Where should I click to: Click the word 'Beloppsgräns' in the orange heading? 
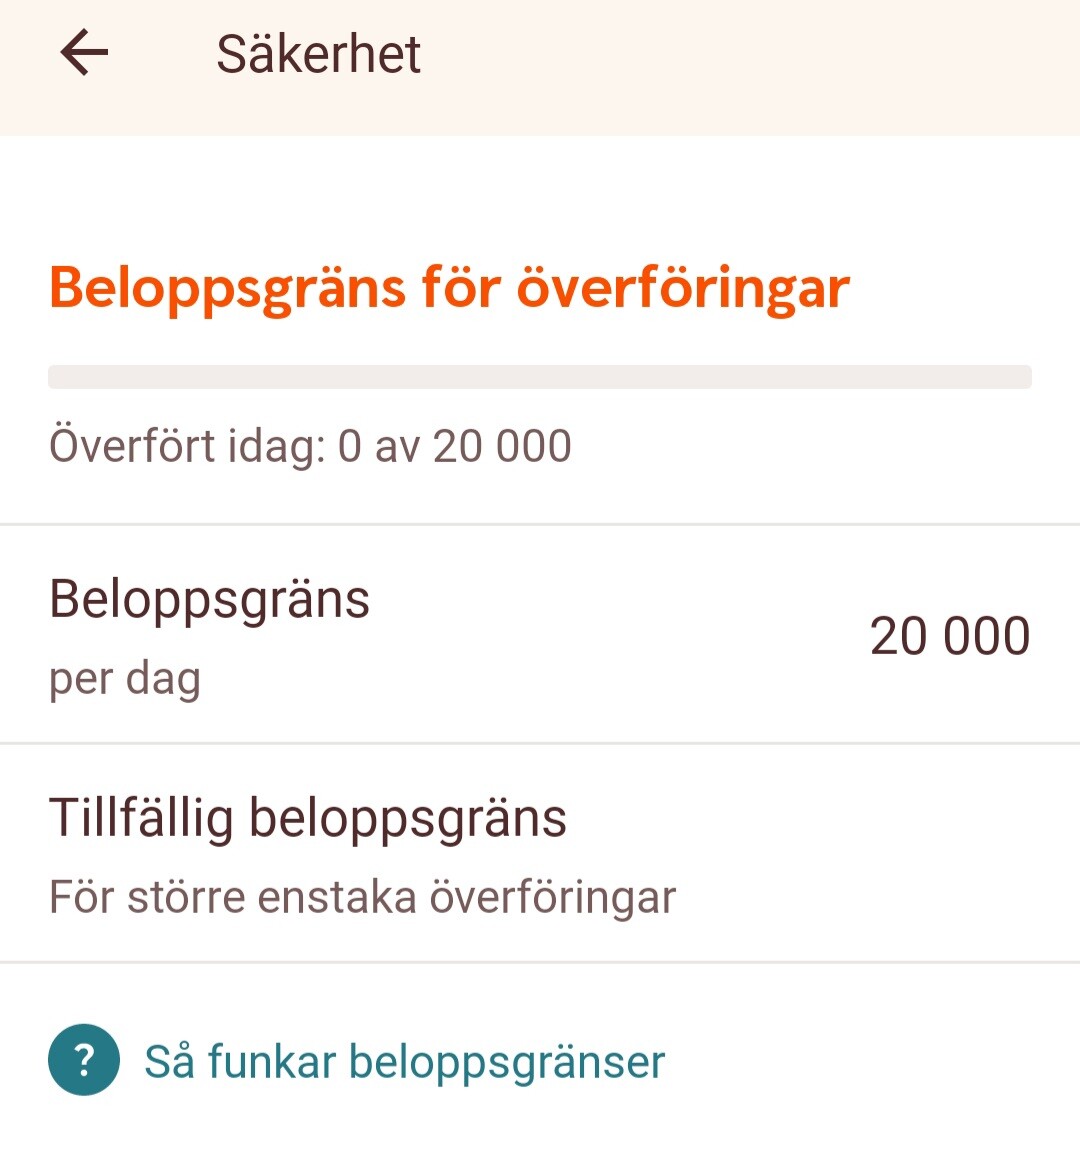(x=228, y=288)
